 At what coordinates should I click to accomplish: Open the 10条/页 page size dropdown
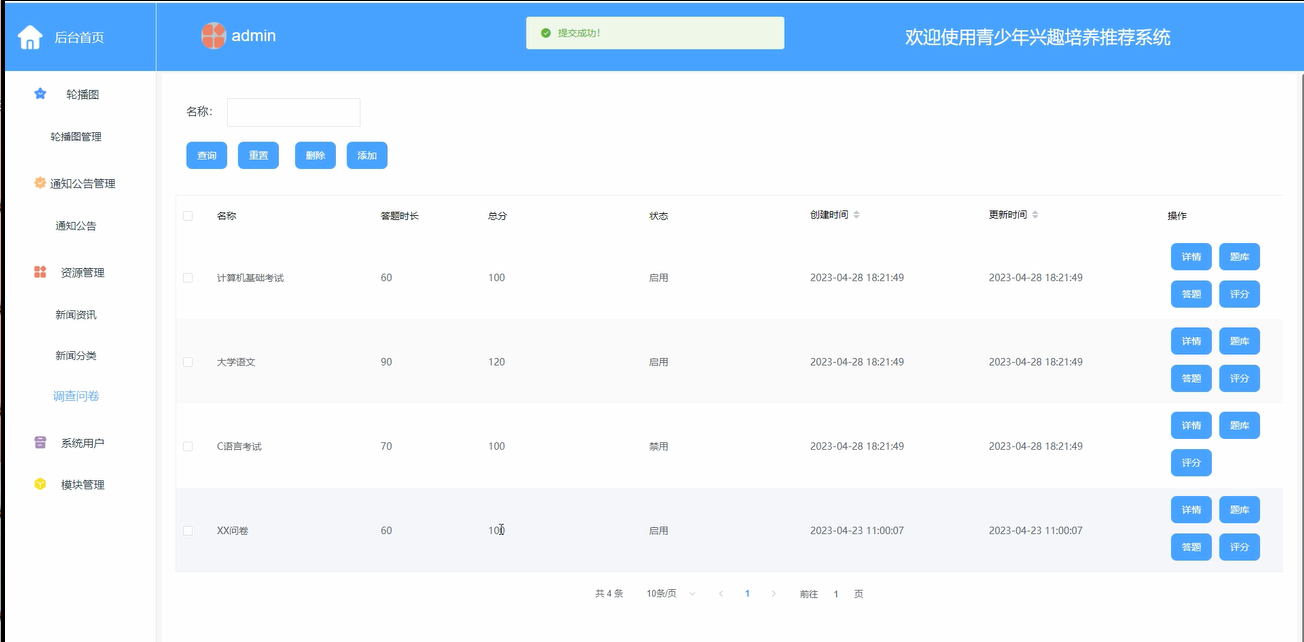[x=671, y=594]
